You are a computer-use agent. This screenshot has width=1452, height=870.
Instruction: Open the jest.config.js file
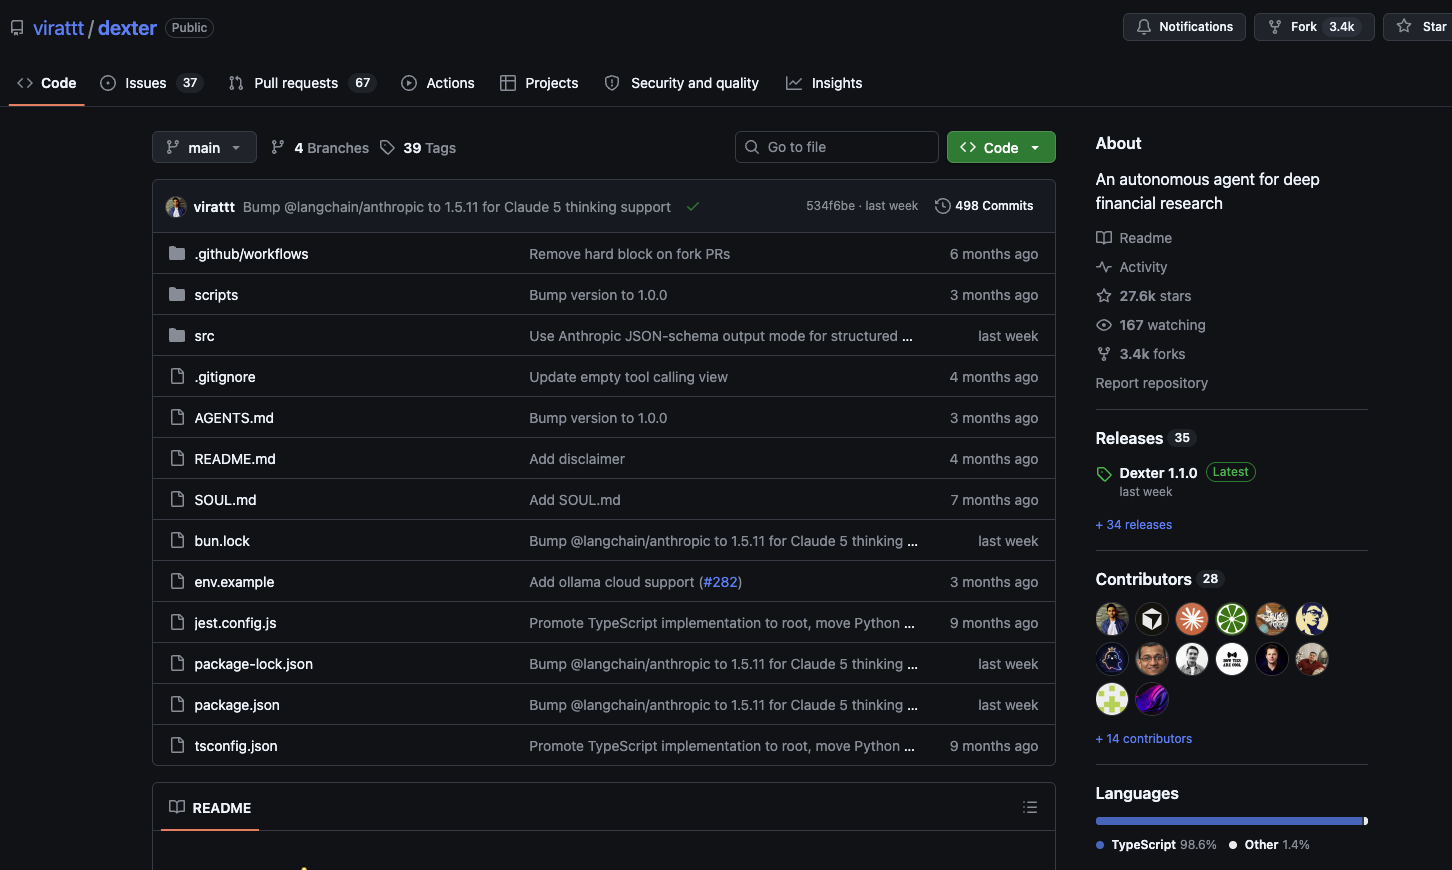[x=235, y=623]
